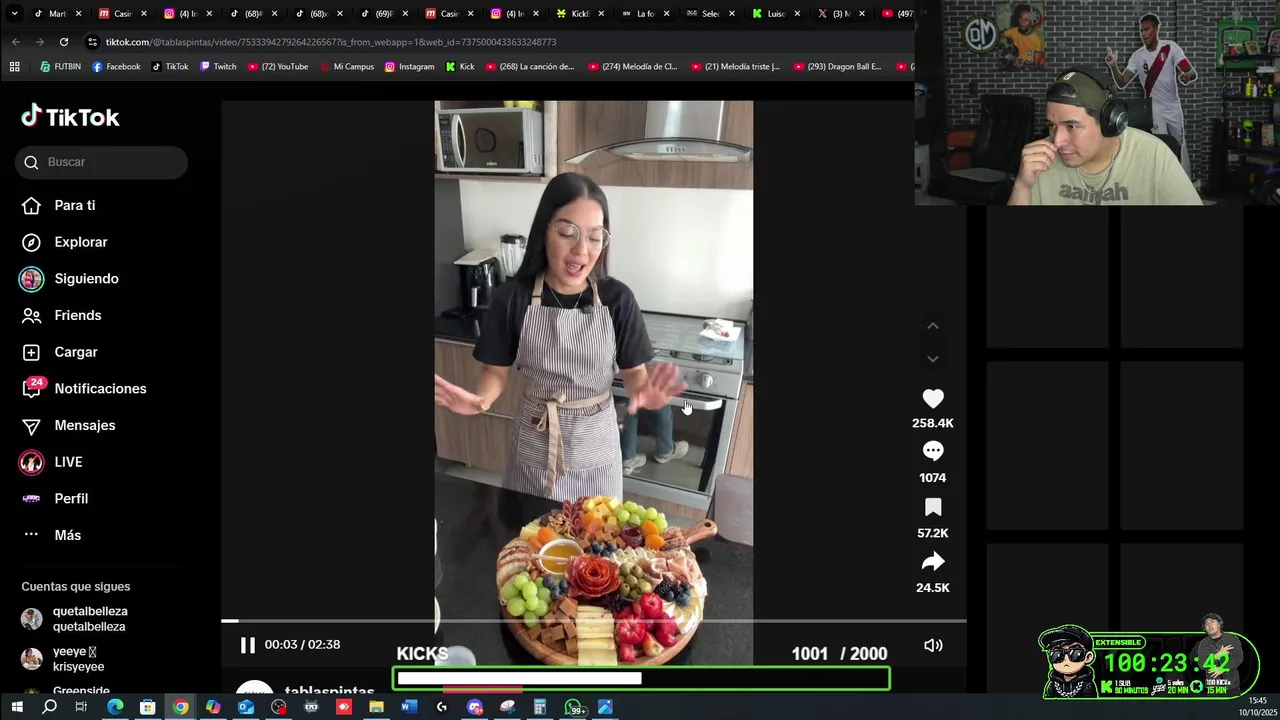1280x720 pixels.
Task: Open comments with 1074 count
Action: (x=933, y=452)
